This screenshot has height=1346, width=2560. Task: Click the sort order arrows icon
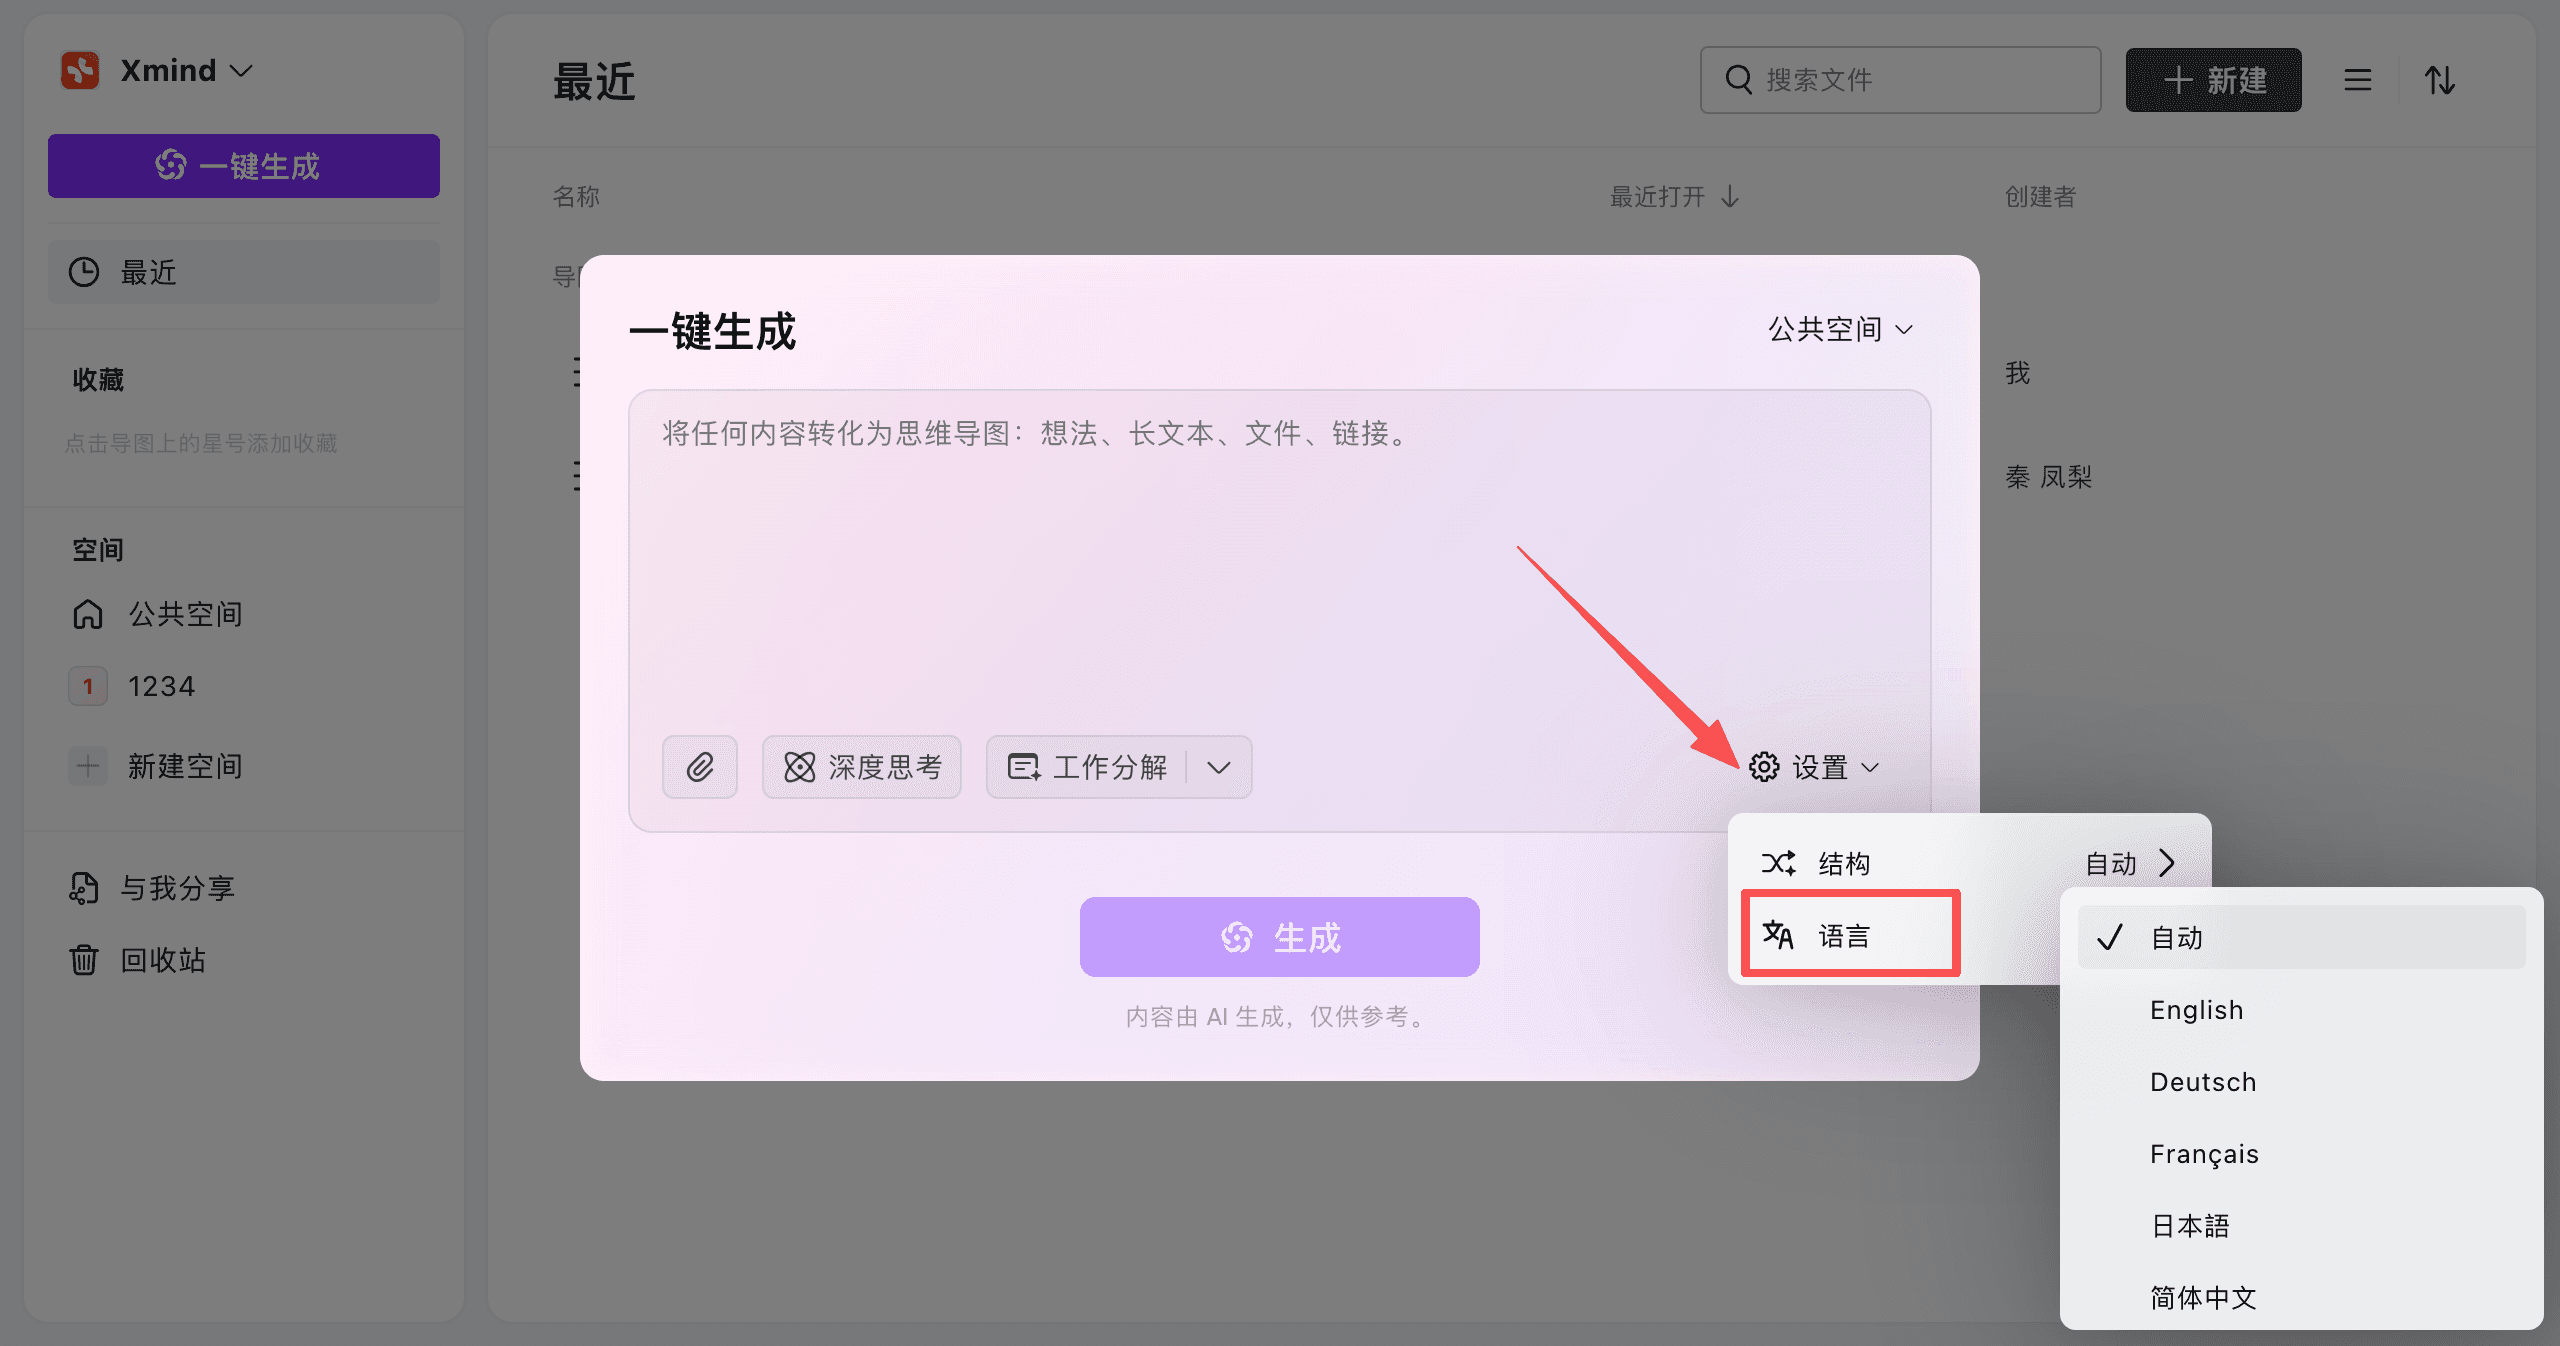2440,80
